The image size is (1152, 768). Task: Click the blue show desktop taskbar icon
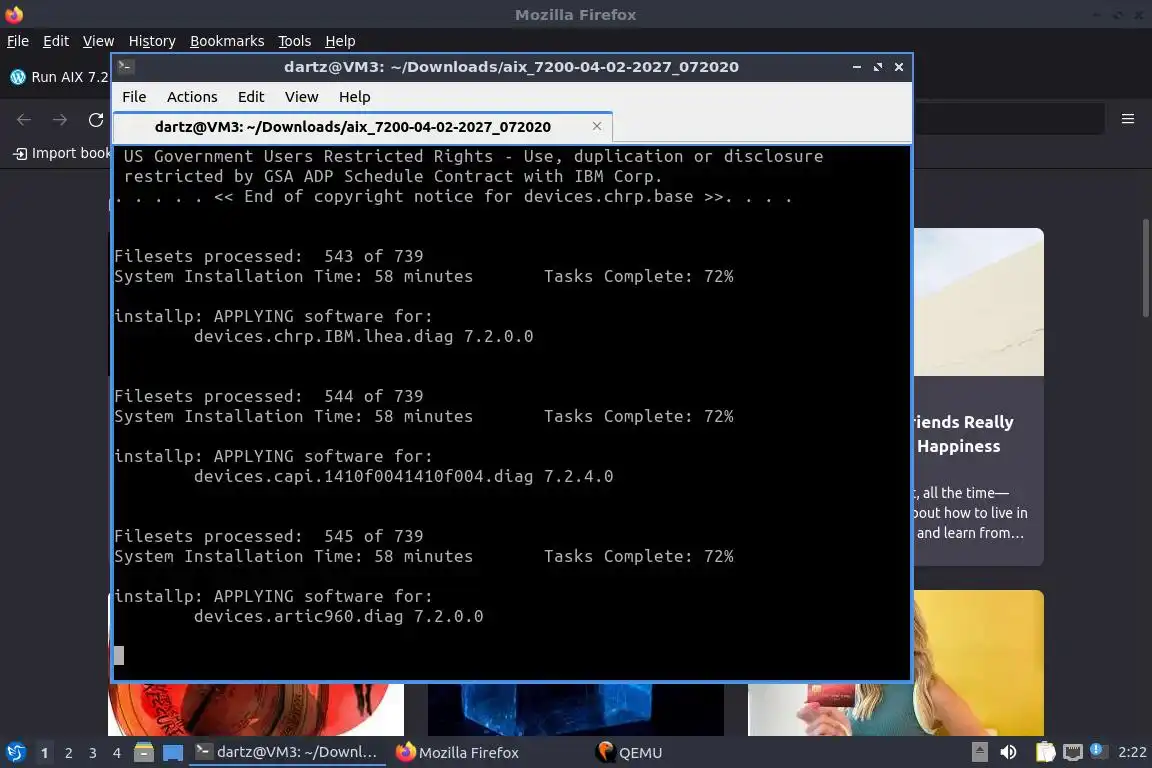tap(173, 753)
